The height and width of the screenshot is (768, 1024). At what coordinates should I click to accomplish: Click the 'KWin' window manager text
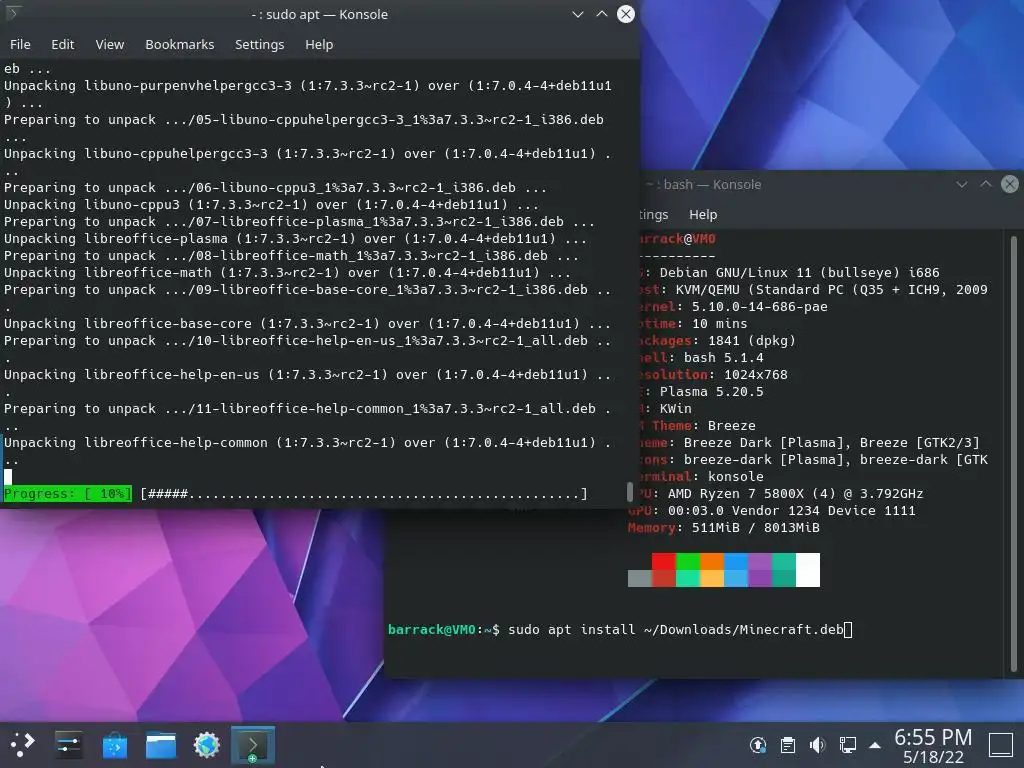click(675, 408)
